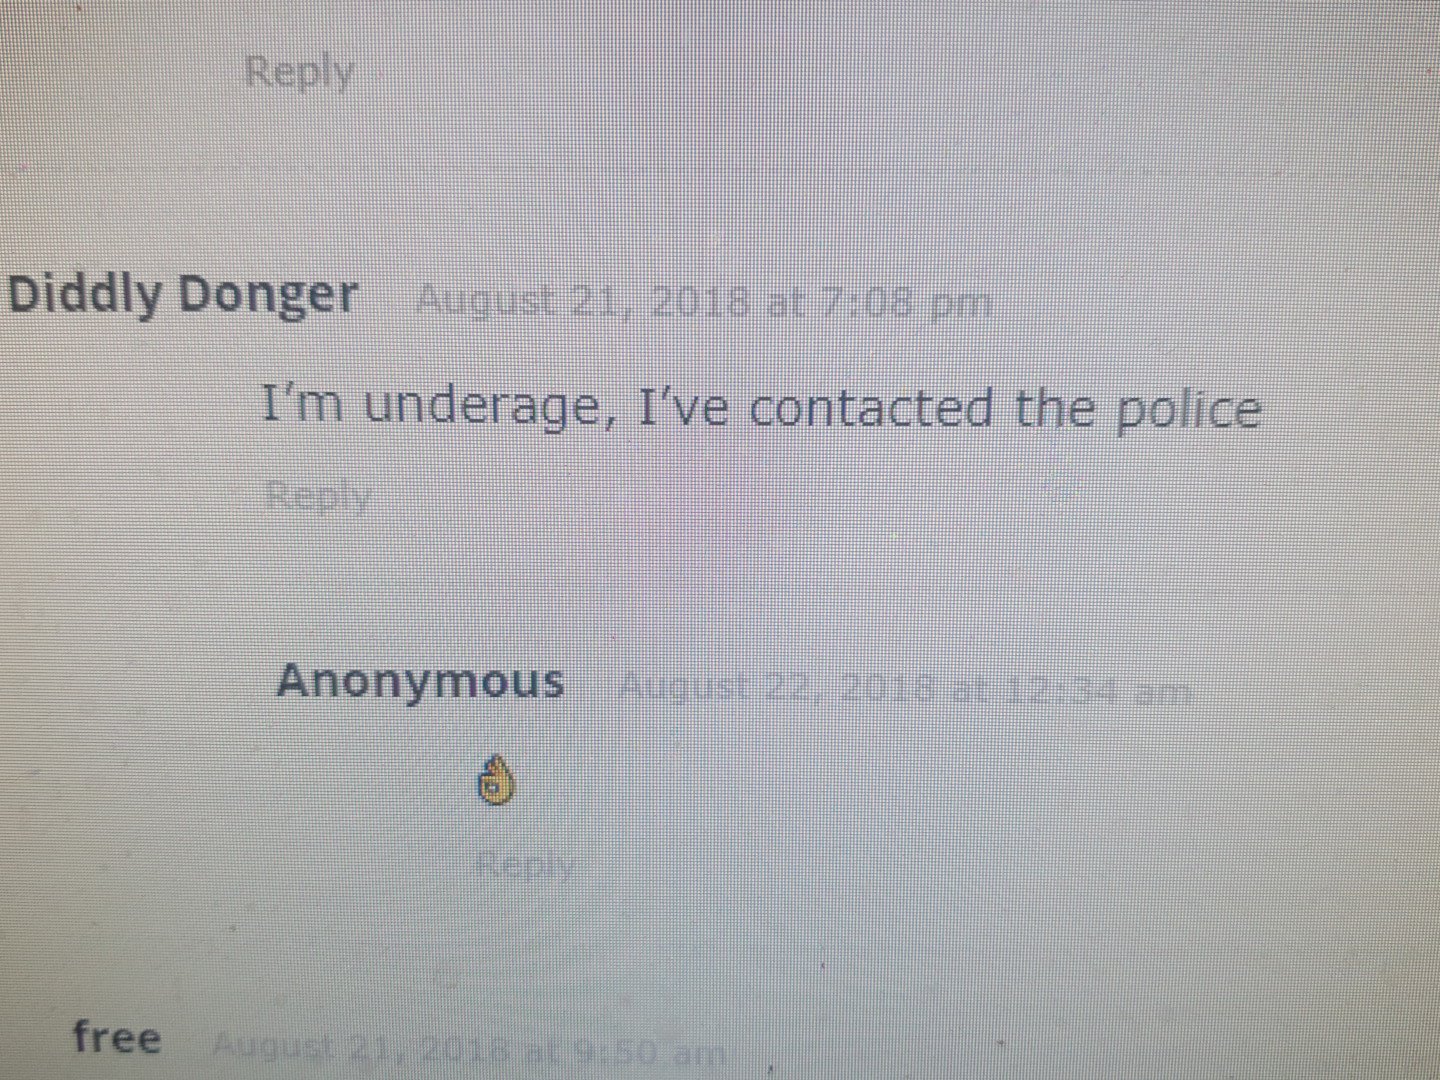Select the commenter name "free"
The image size is (1440, 1080).
117,1037
